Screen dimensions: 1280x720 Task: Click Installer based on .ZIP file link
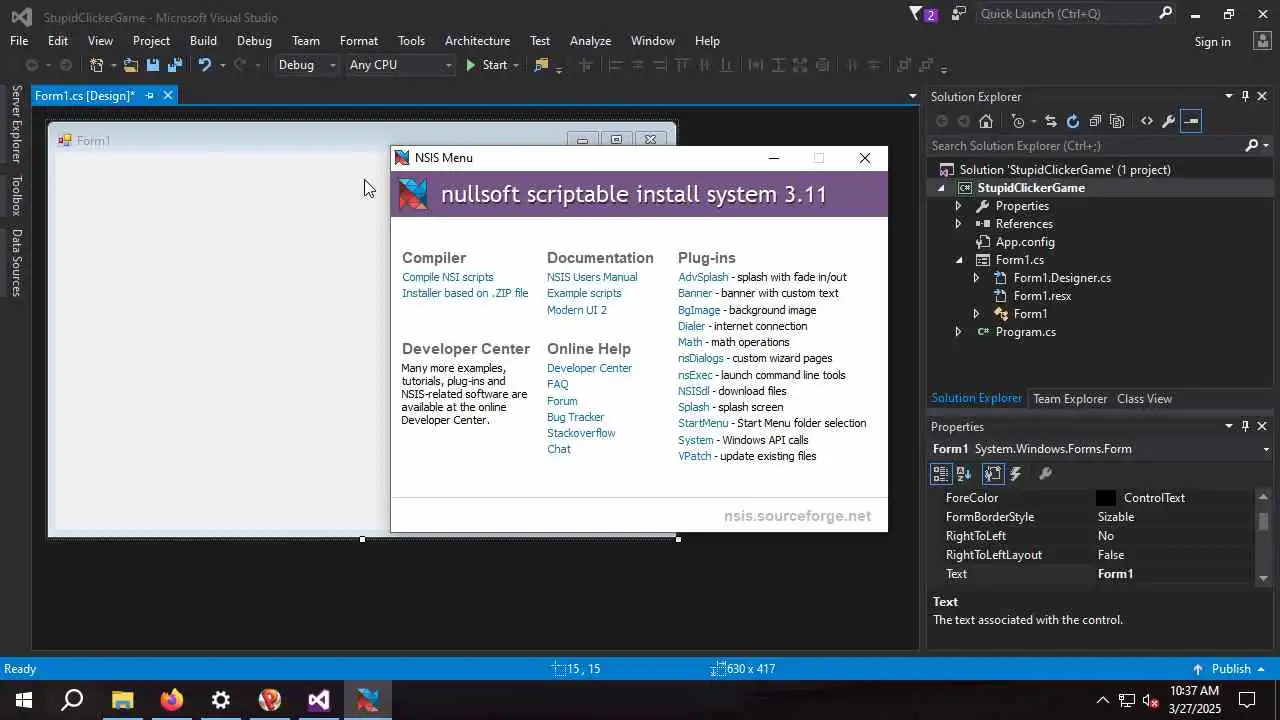point(465,293)
